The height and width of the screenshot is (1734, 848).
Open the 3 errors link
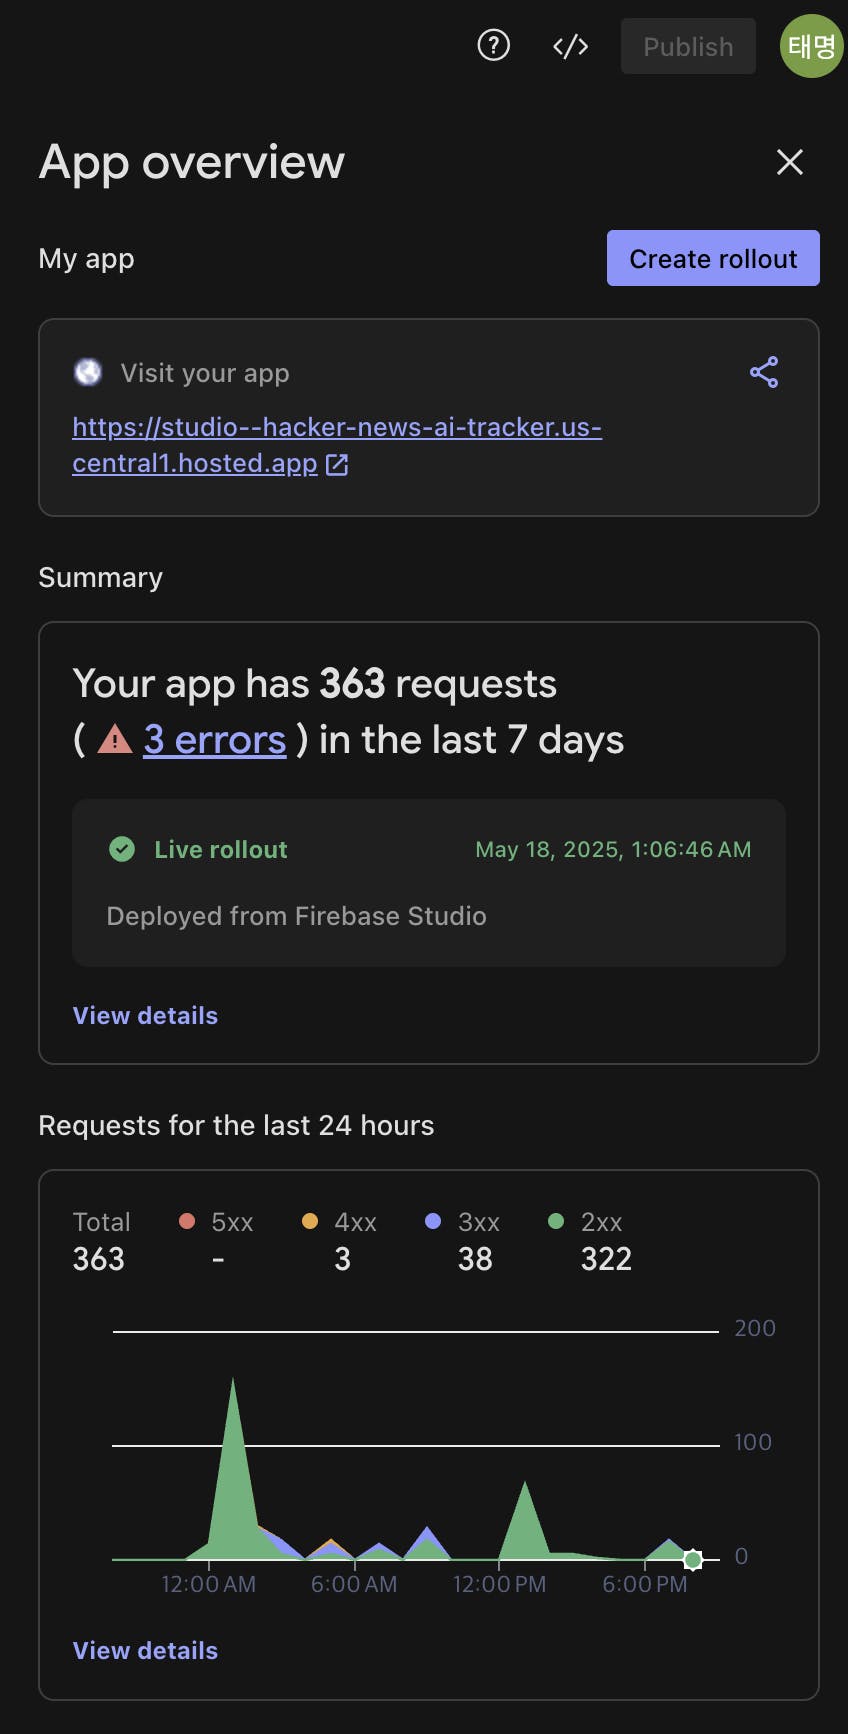pyautogui.click(x=214, y=740)
